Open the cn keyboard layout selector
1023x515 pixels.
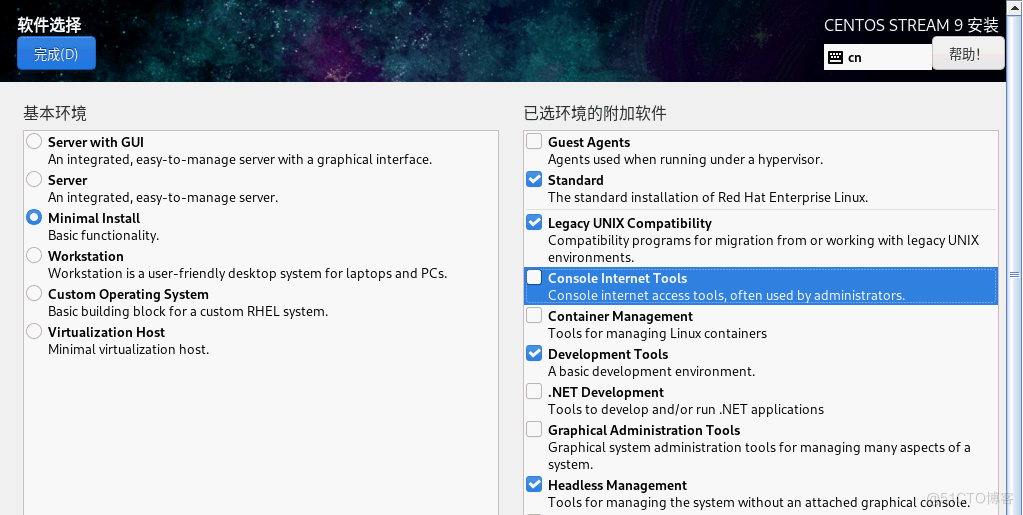878,57
